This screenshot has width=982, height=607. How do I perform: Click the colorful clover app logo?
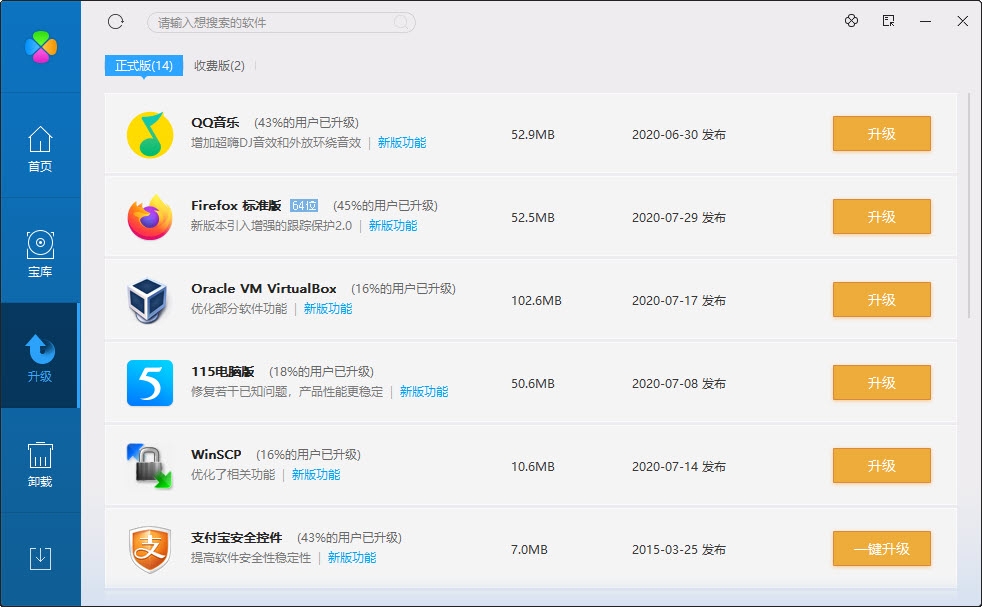(41, 46)
